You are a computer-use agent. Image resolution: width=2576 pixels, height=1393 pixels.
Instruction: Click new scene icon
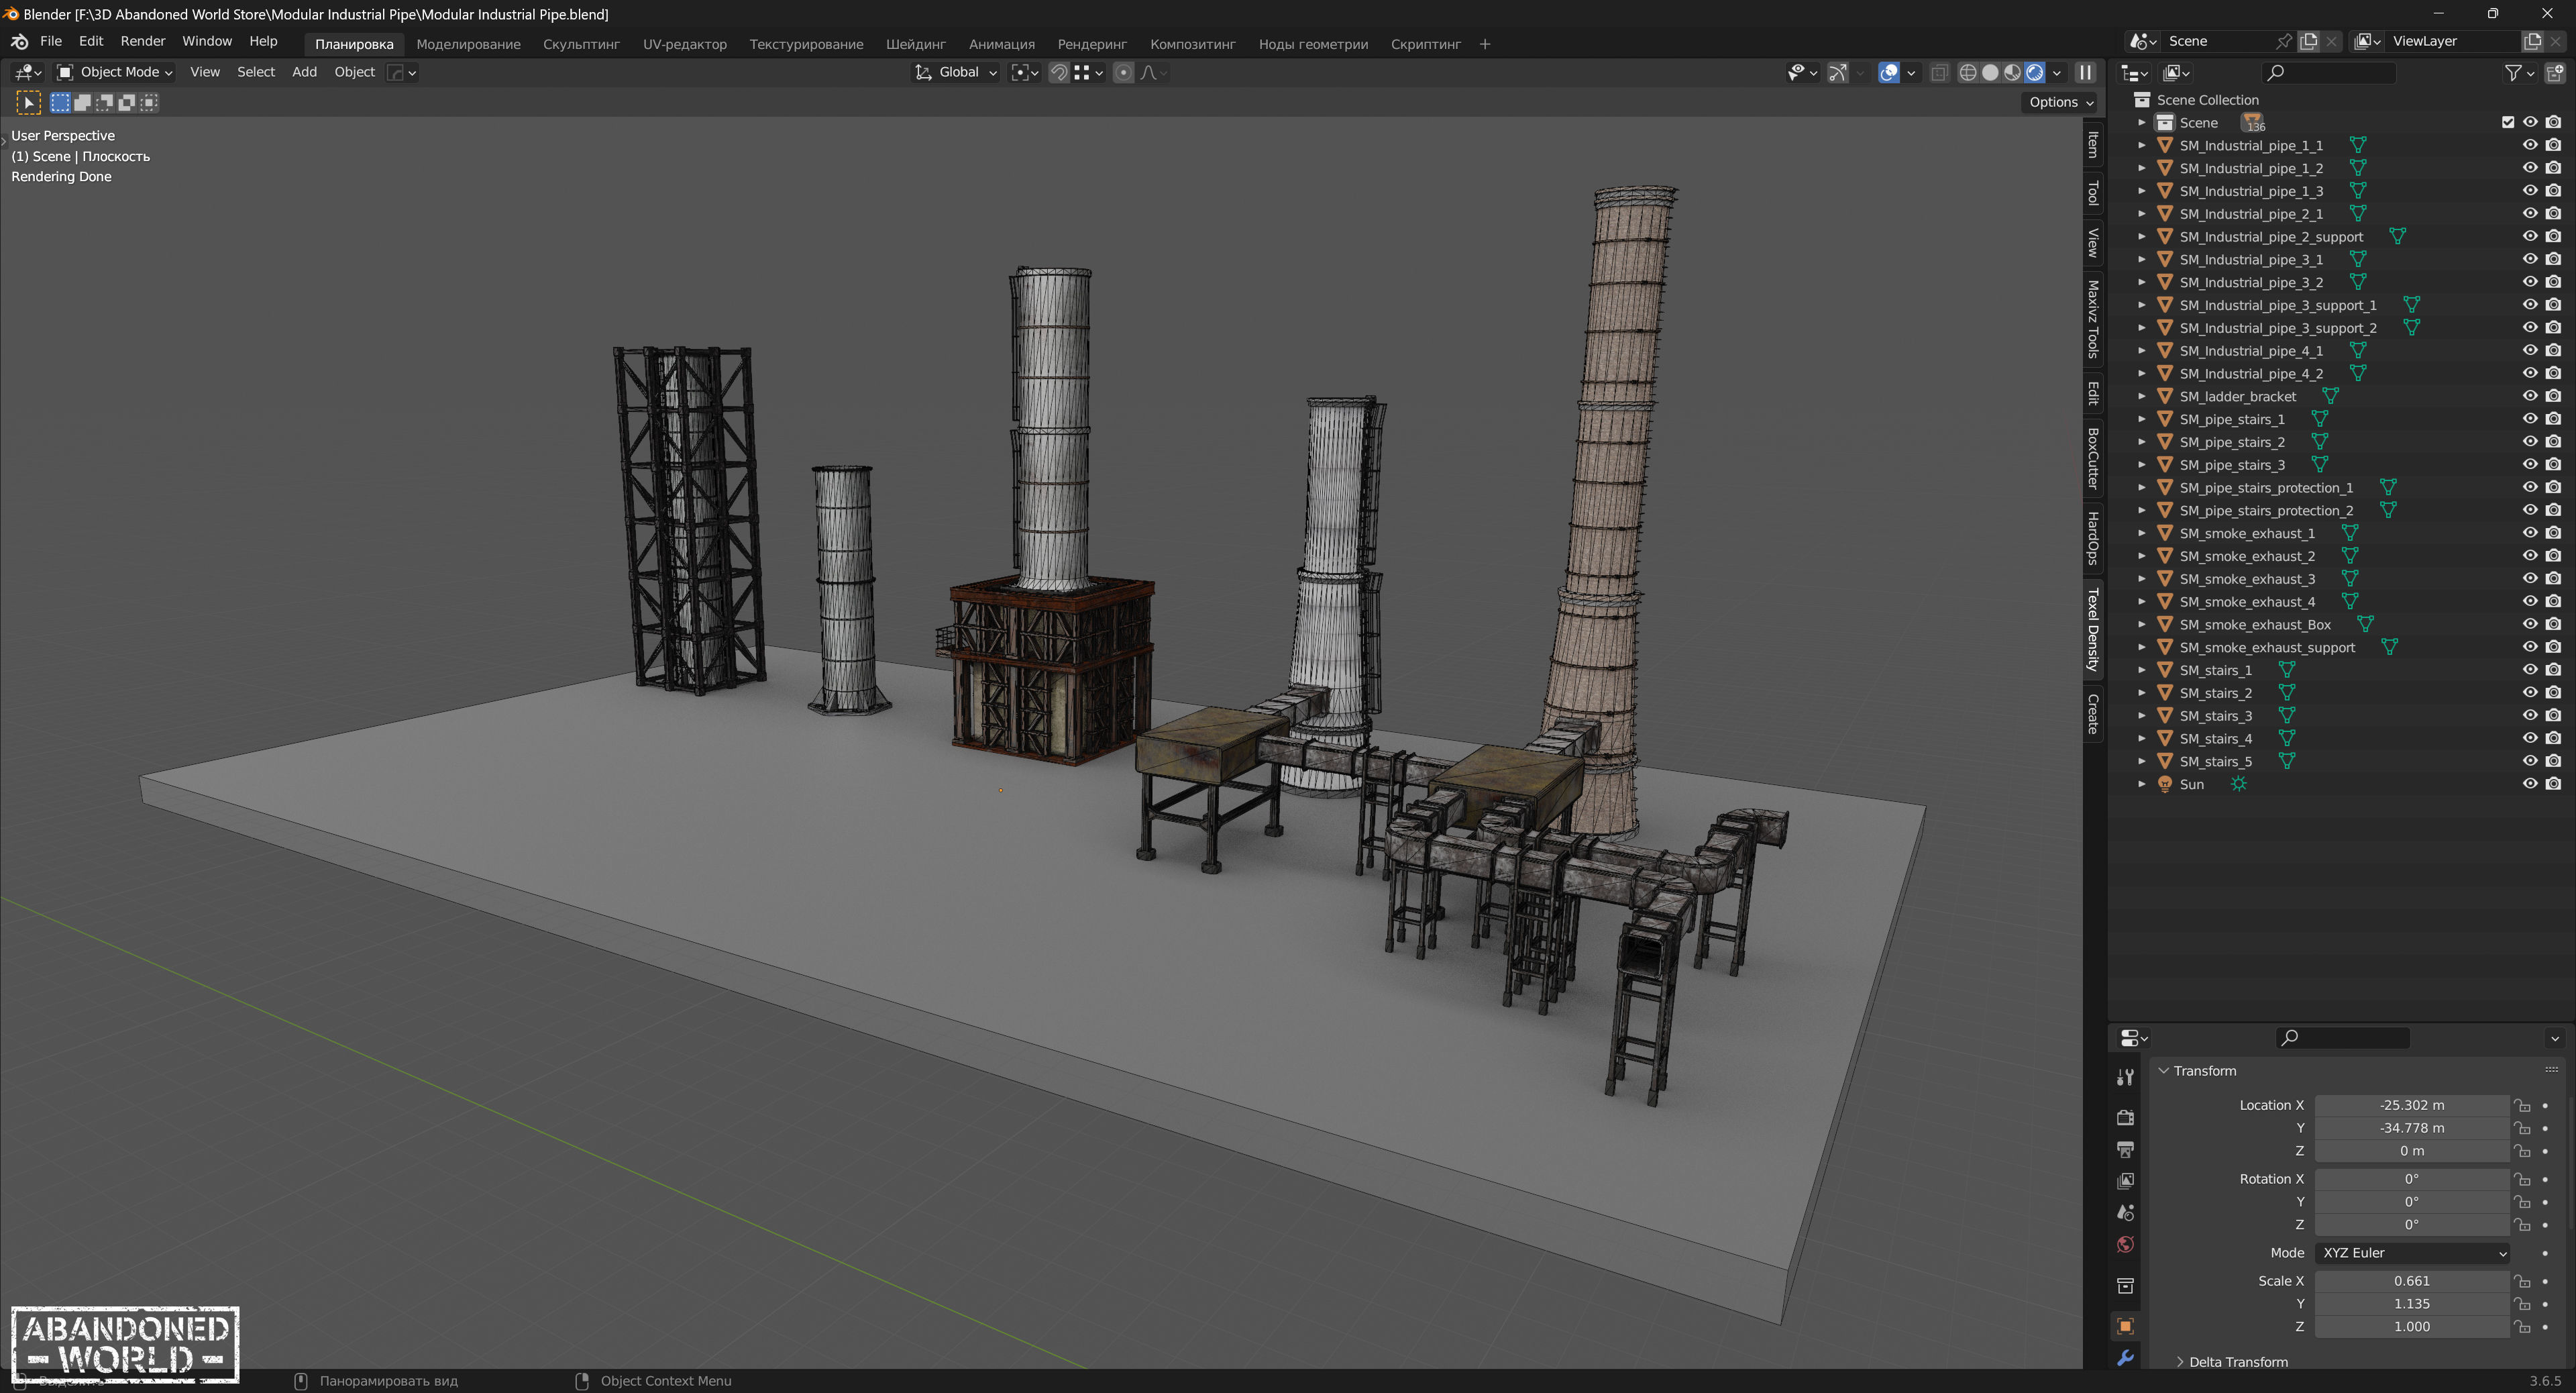[x=2308, y=41]
